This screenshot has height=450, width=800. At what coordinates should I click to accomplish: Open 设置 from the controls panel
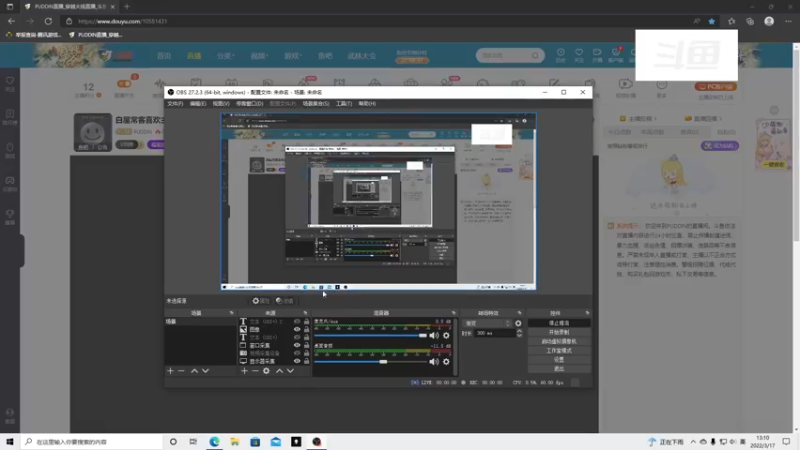pos(559,360)
